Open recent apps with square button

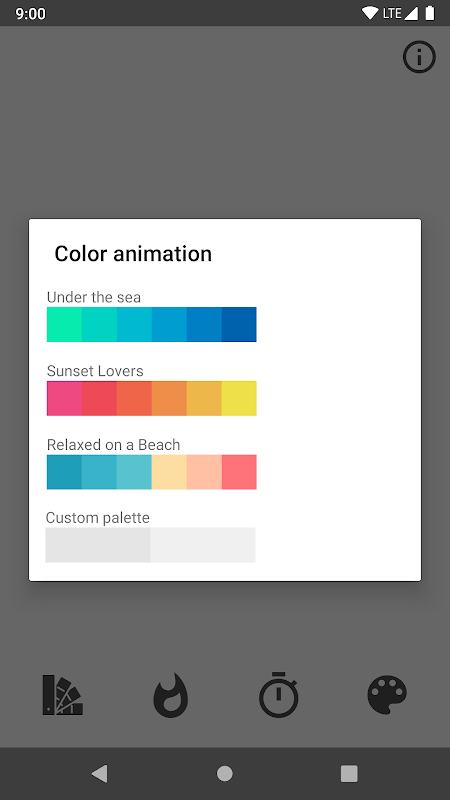[349, 773]
